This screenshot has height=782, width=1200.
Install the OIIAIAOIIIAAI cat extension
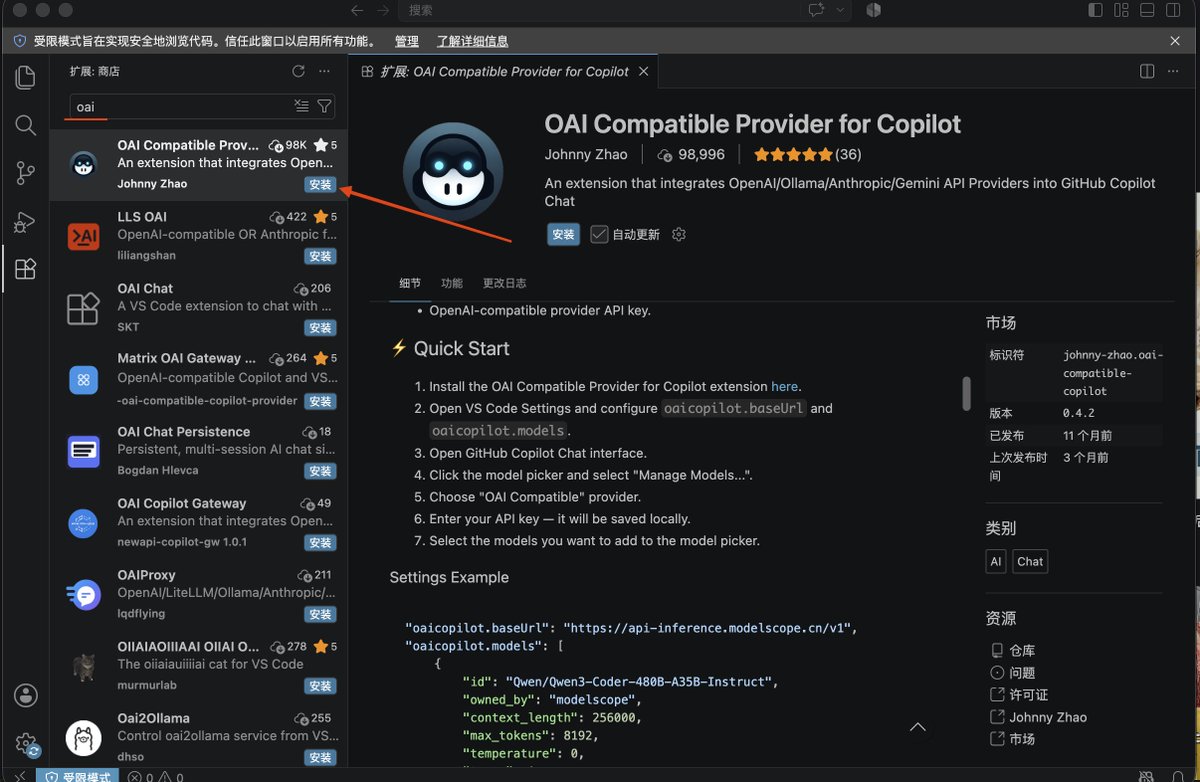320,686
